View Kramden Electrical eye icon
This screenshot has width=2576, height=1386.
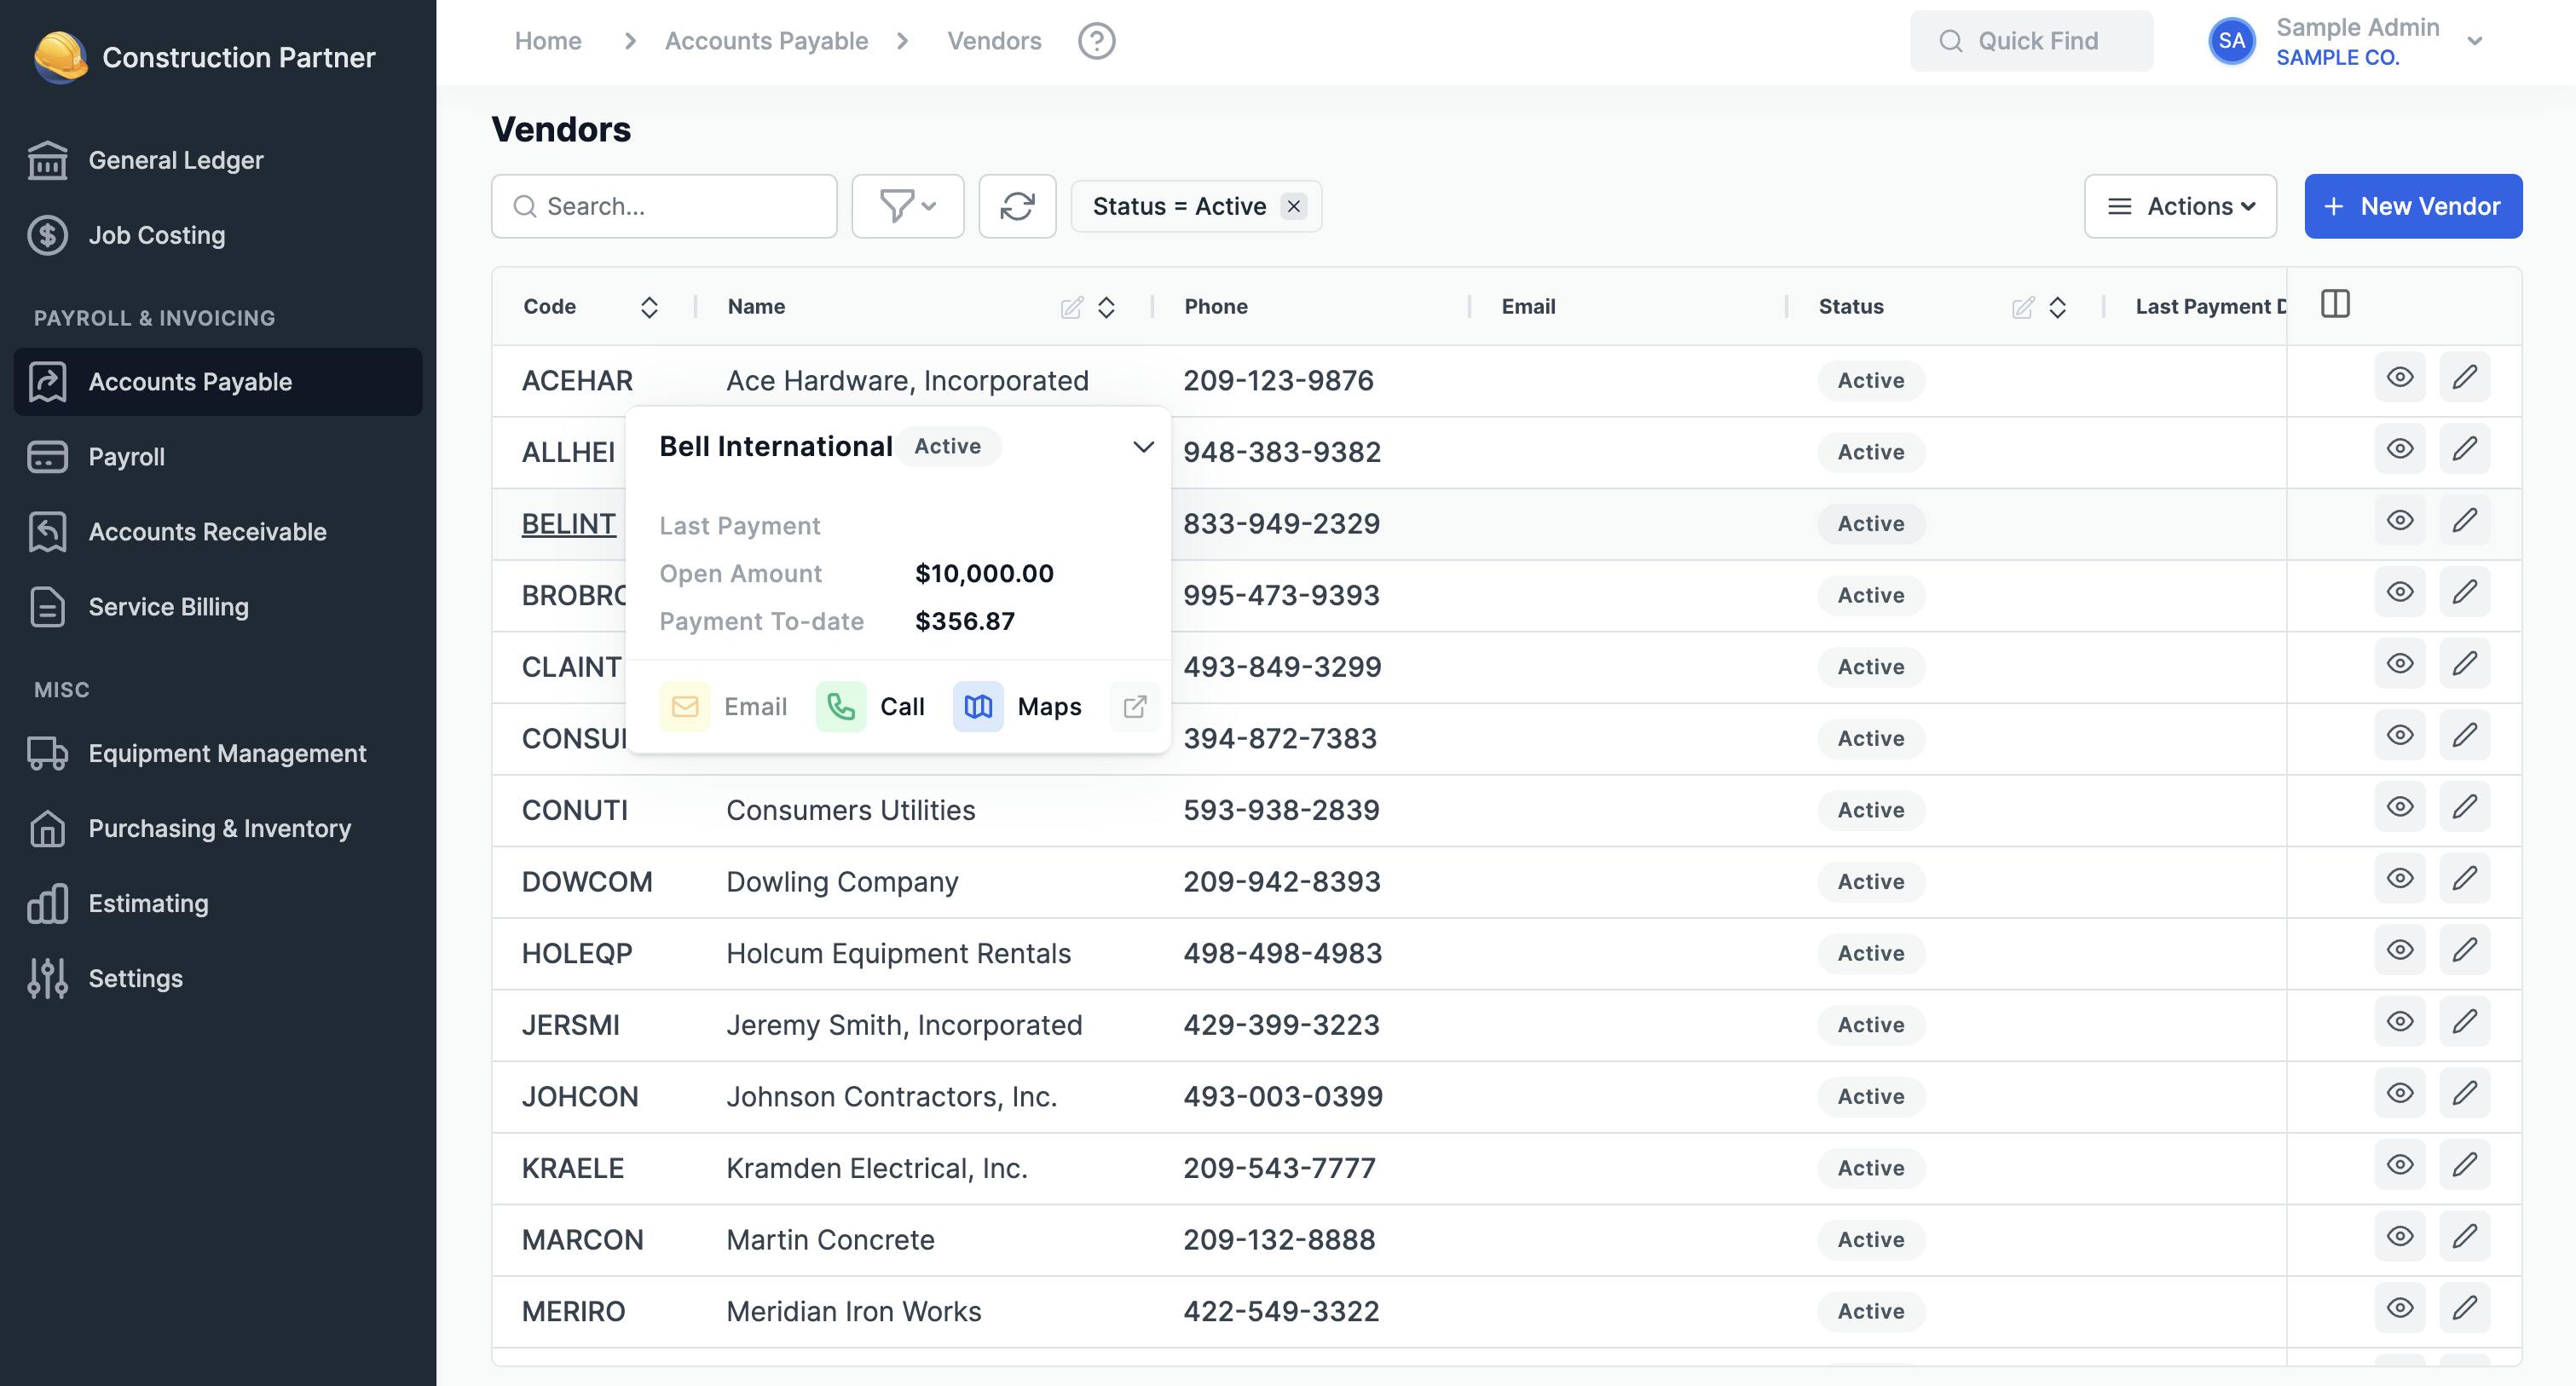point(2400,1165)
